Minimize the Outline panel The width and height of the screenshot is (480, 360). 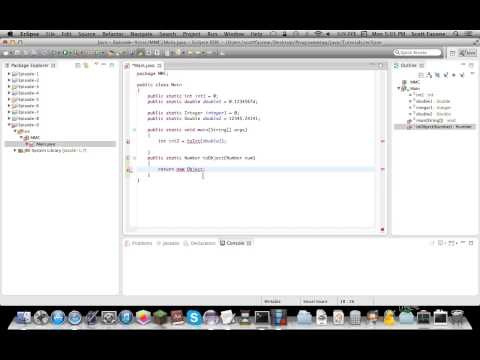(x=463, y=65)
